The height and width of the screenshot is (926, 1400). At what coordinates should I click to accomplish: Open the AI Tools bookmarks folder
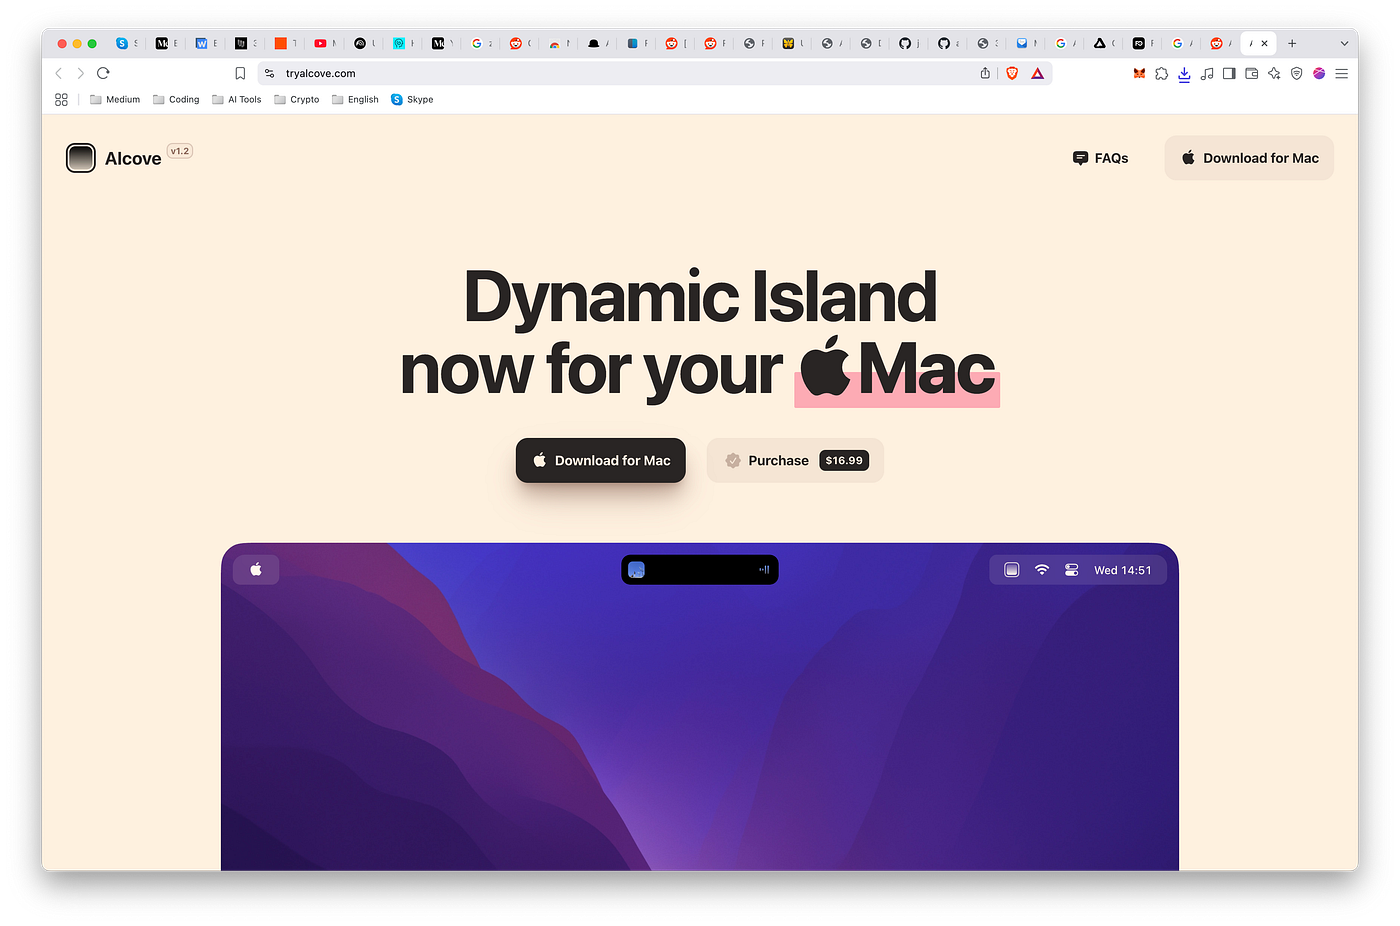pos(236,100)
